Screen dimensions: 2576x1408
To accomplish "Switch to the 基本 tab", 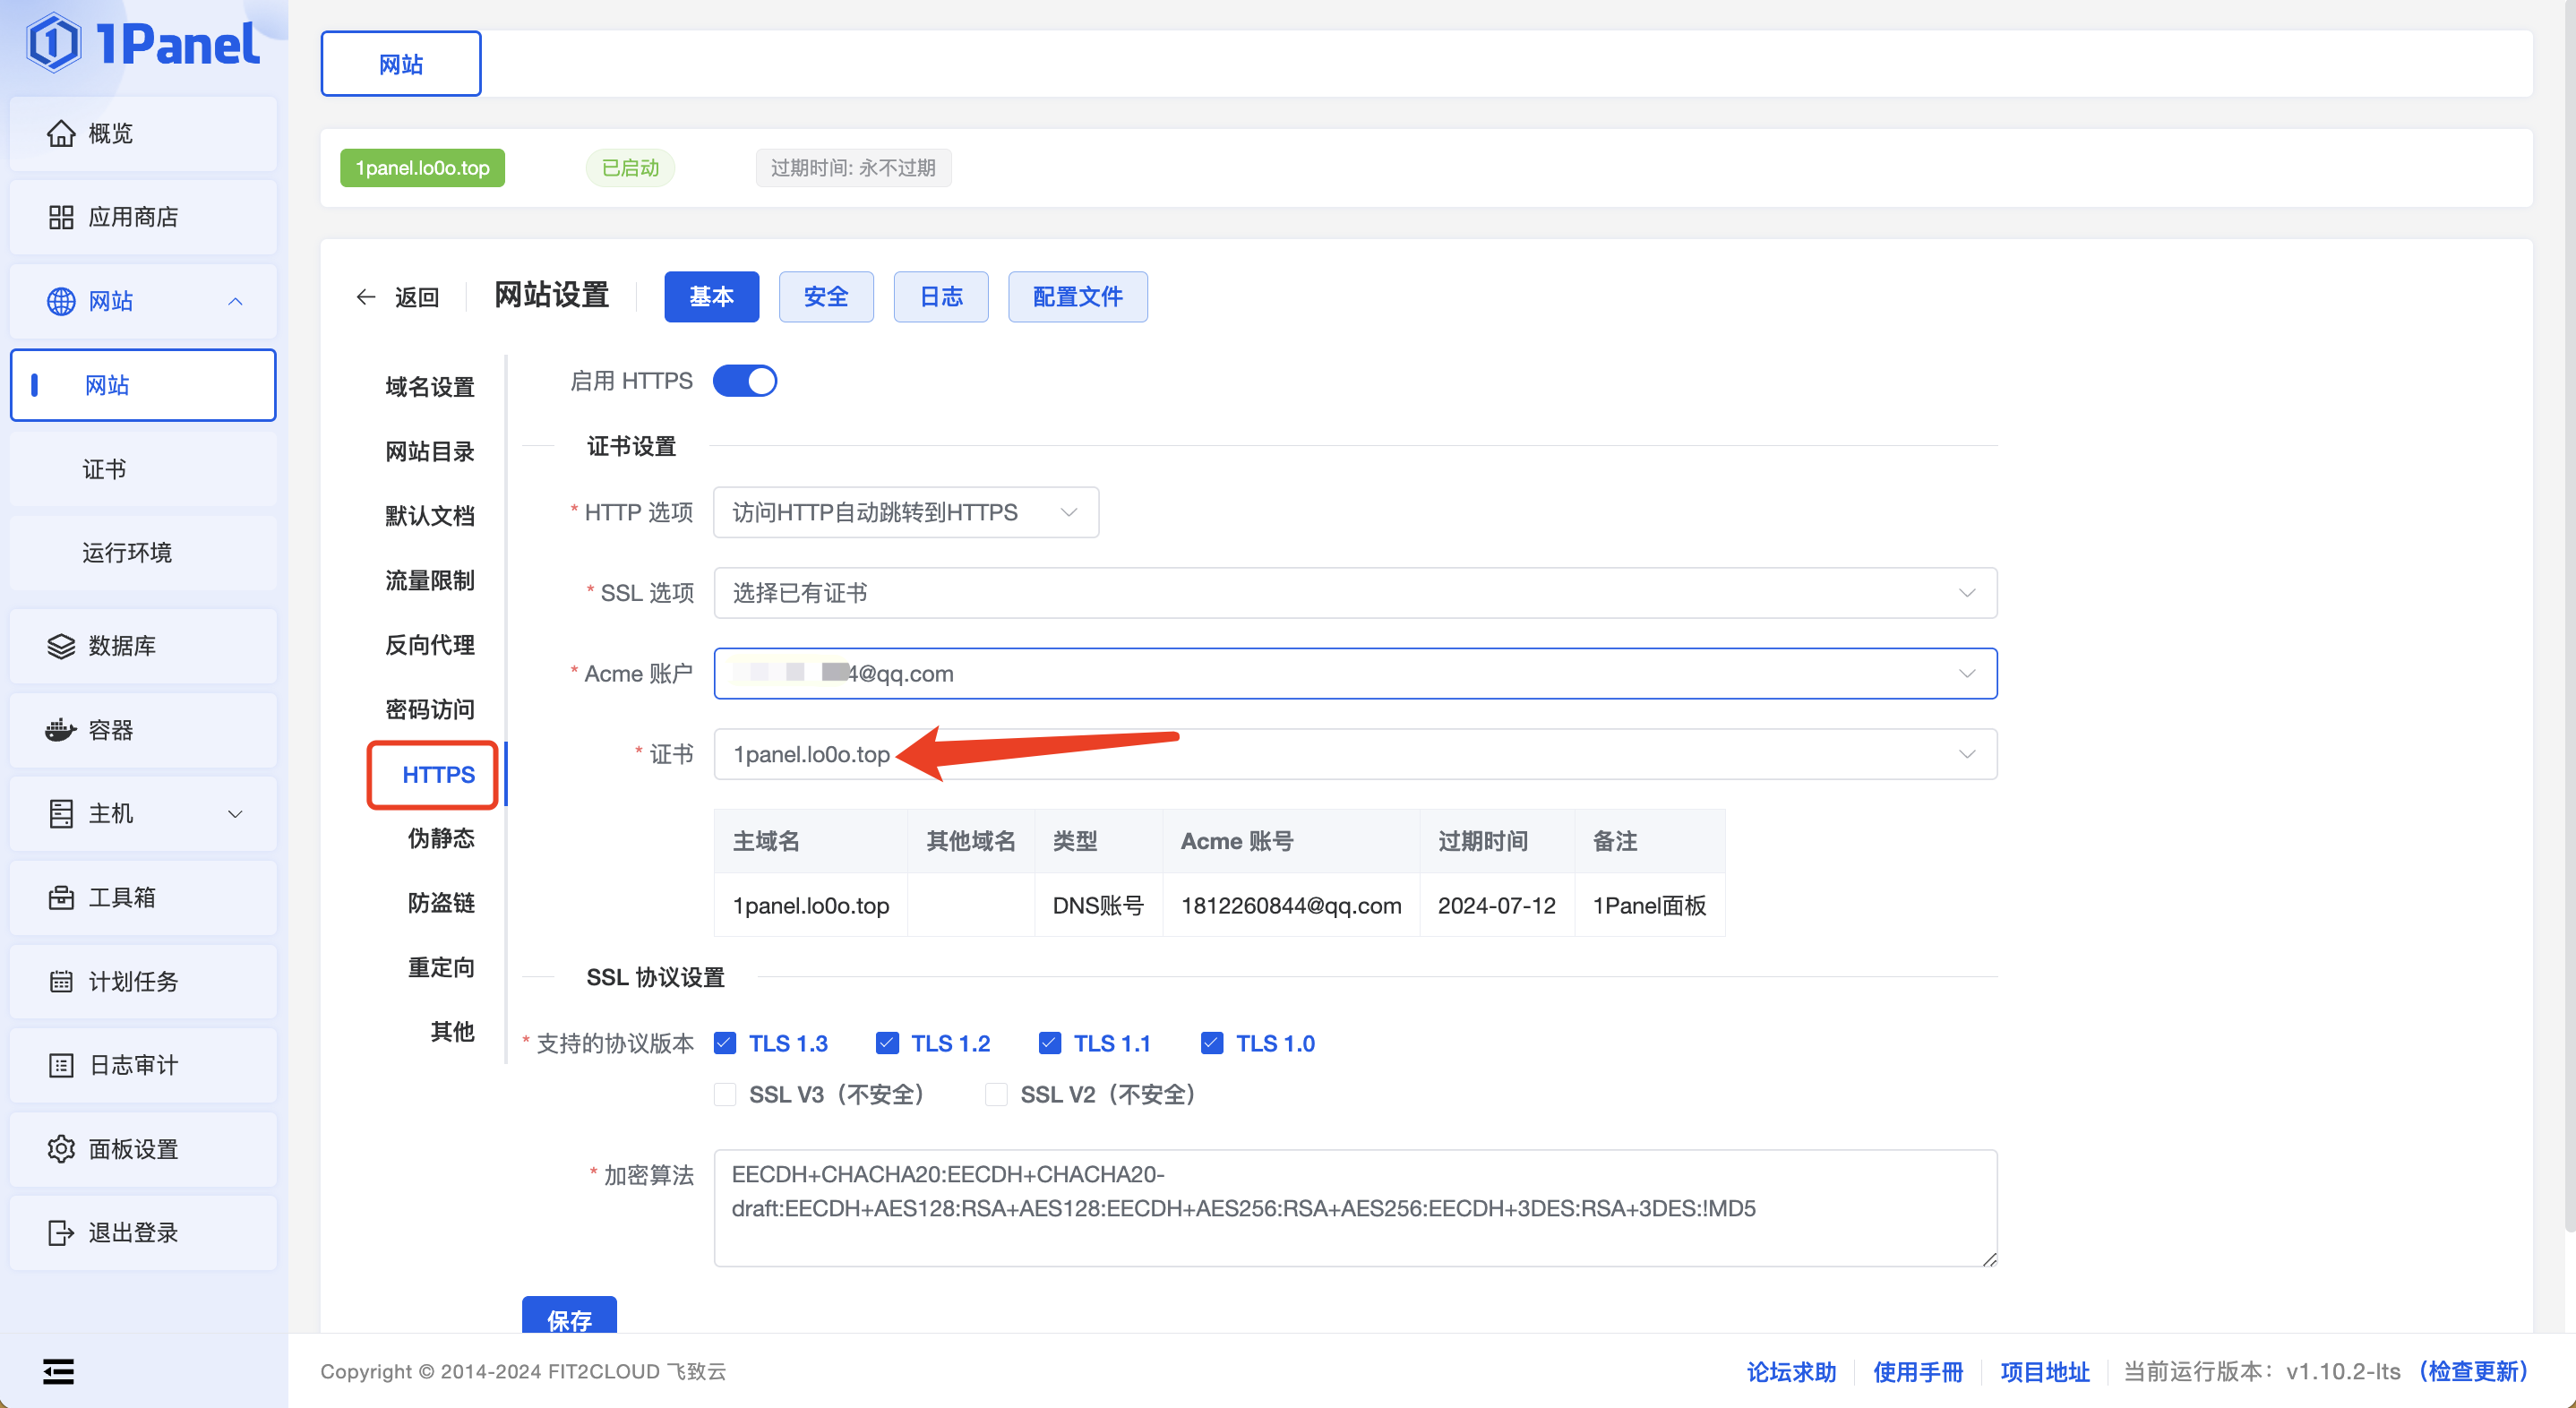I will (711, 297).
